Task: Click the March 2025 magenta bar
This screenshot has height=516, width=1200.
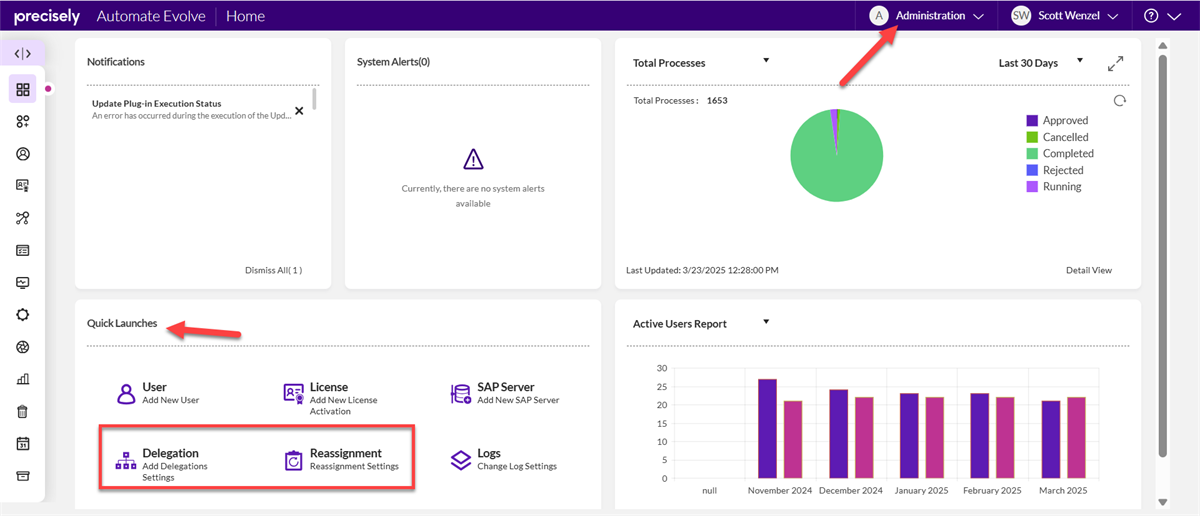Action: (x=1074, y=437)
